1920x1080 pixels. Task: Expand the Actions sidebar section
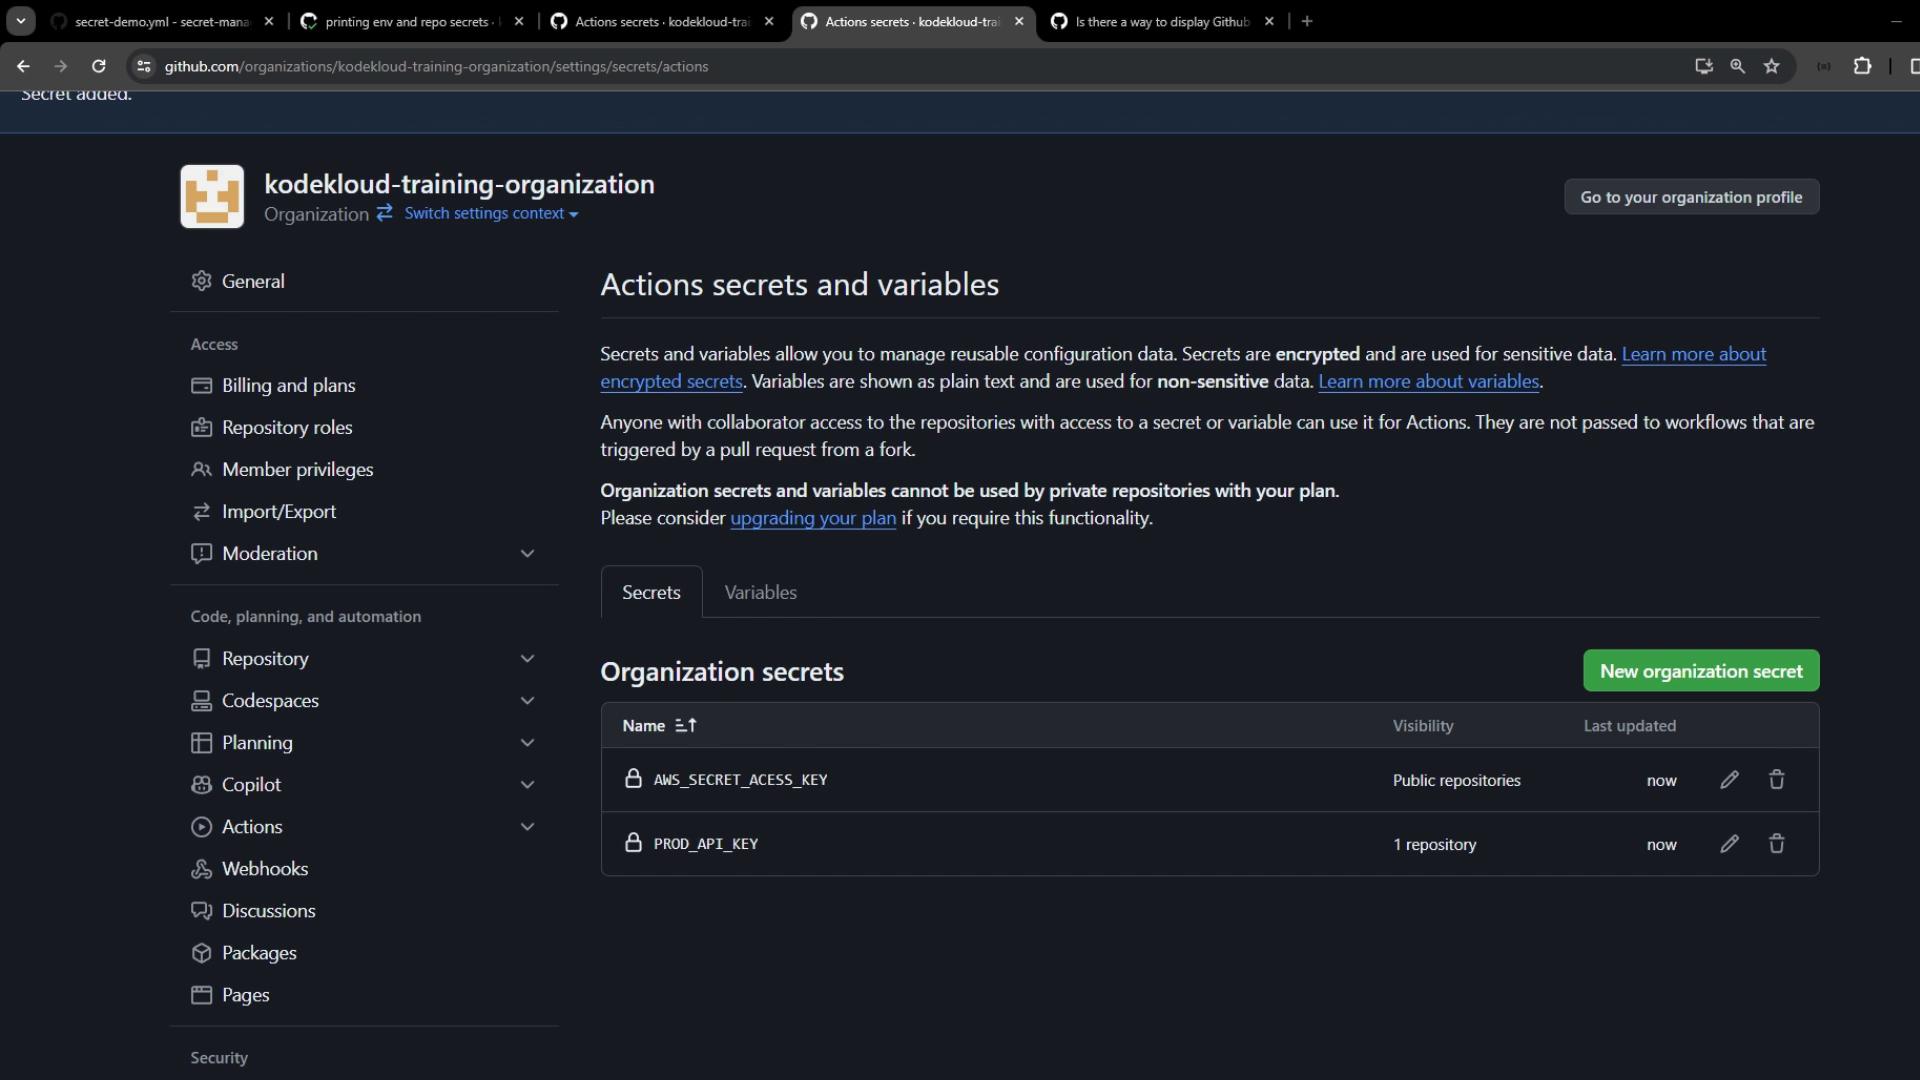point(527,827)
